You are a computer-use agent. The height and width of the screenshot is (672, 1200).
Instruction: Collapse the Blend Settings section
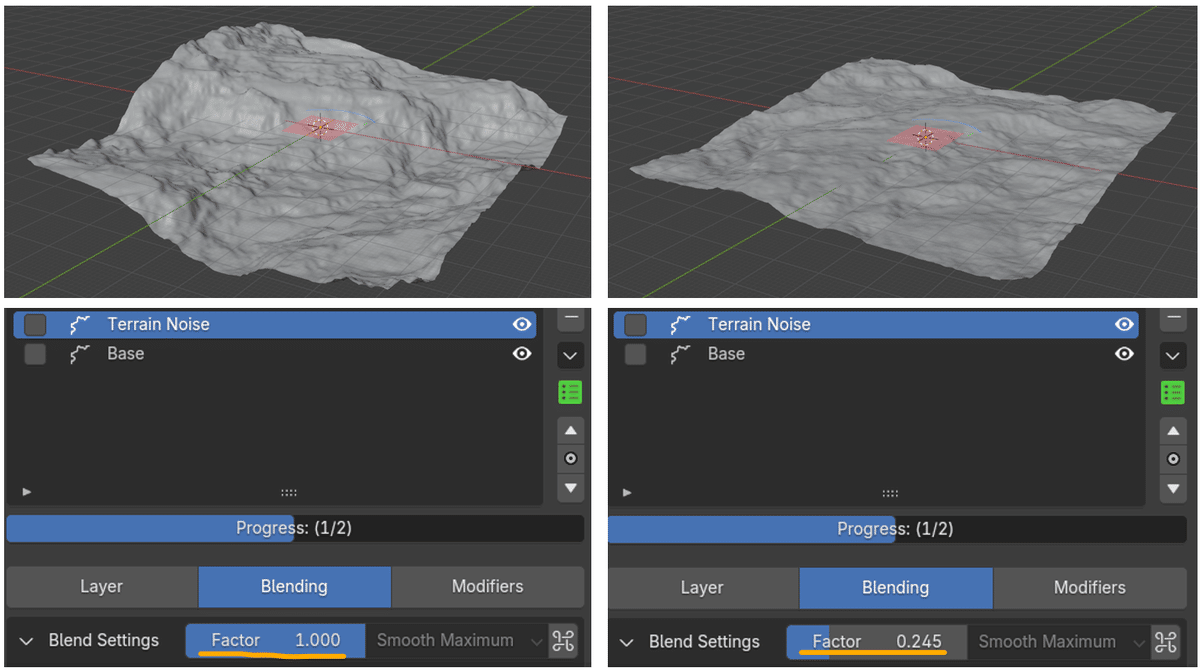26,640
